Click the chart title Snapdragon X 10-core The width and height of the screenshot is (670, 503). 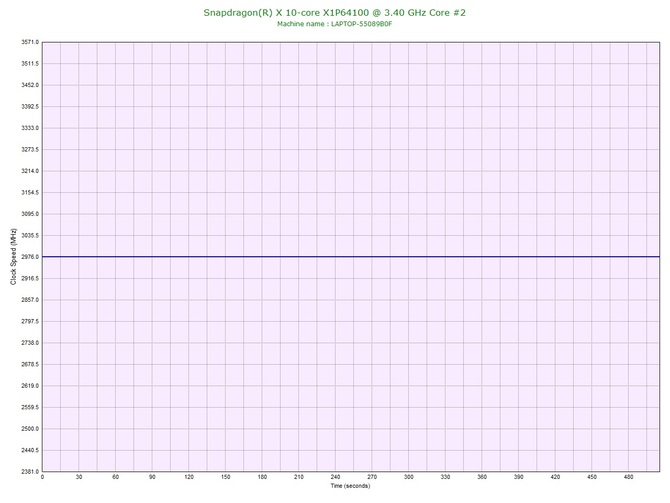tap(334, 13)
